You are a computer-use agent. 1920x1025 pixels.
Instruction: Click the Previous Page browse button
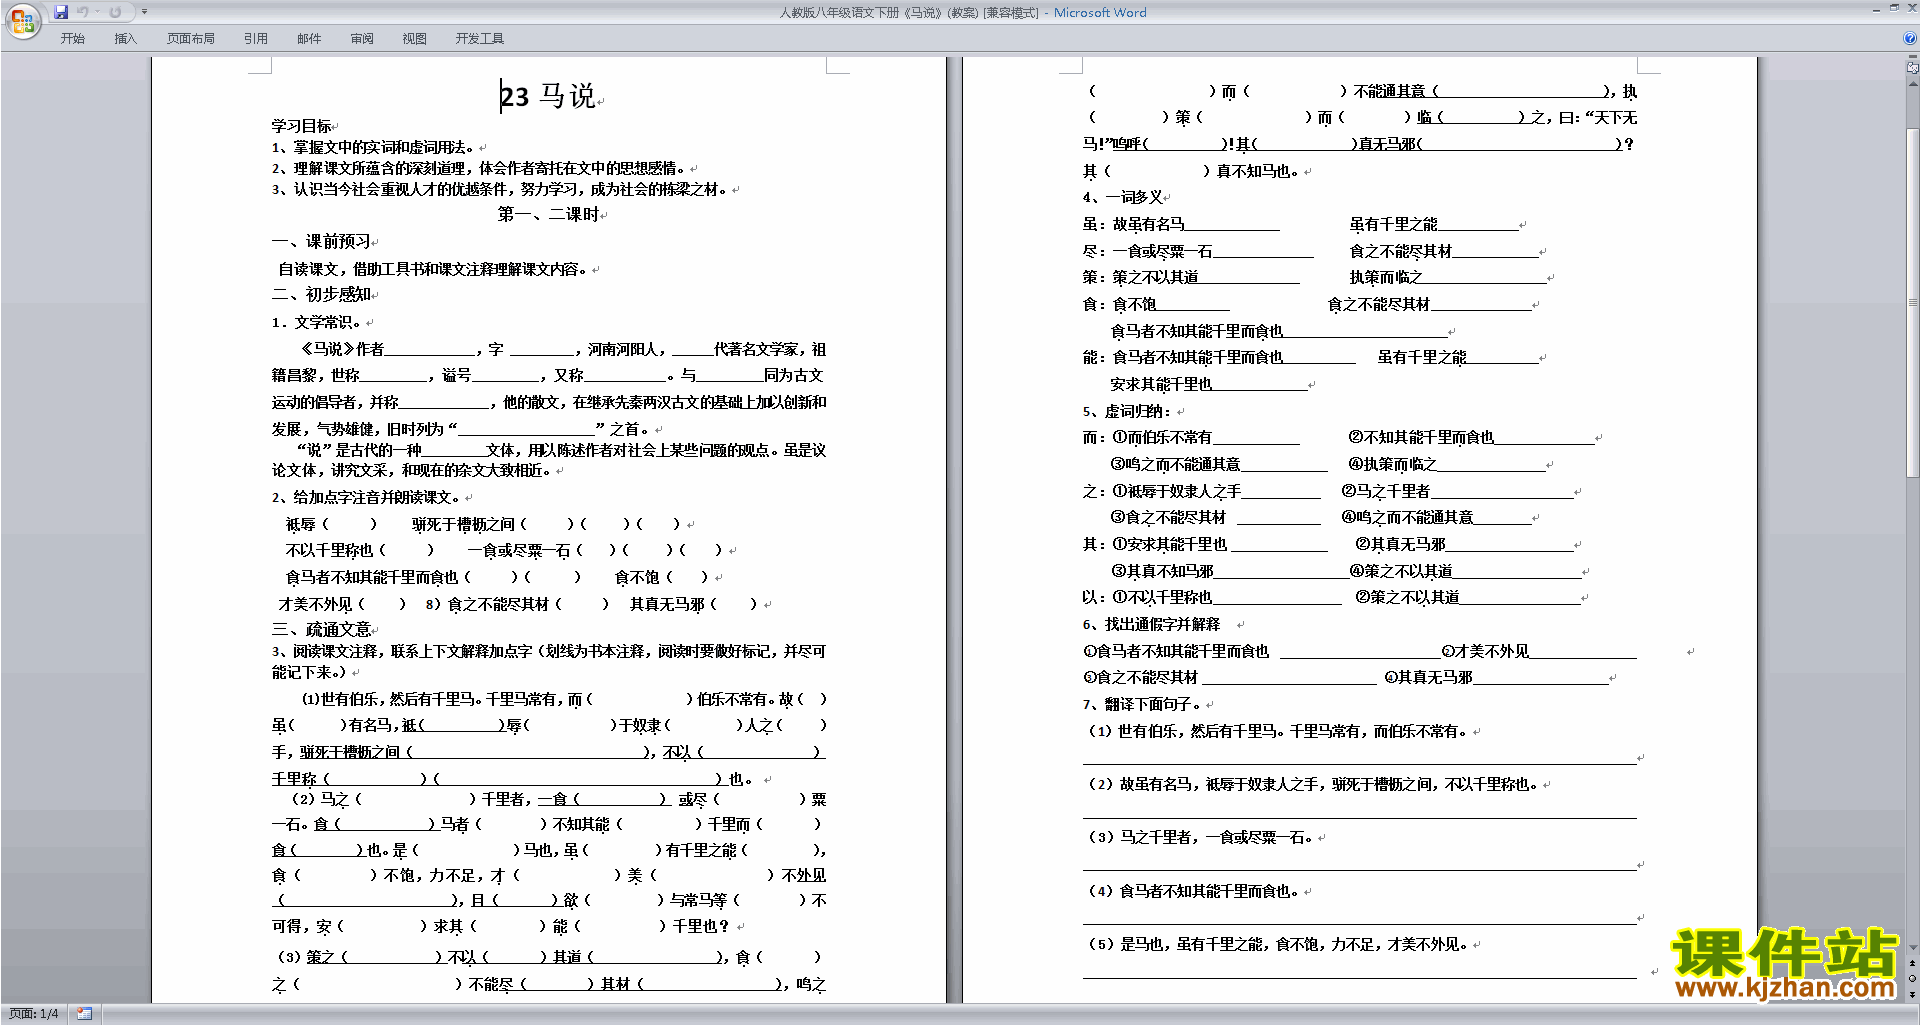(1913, 964)
